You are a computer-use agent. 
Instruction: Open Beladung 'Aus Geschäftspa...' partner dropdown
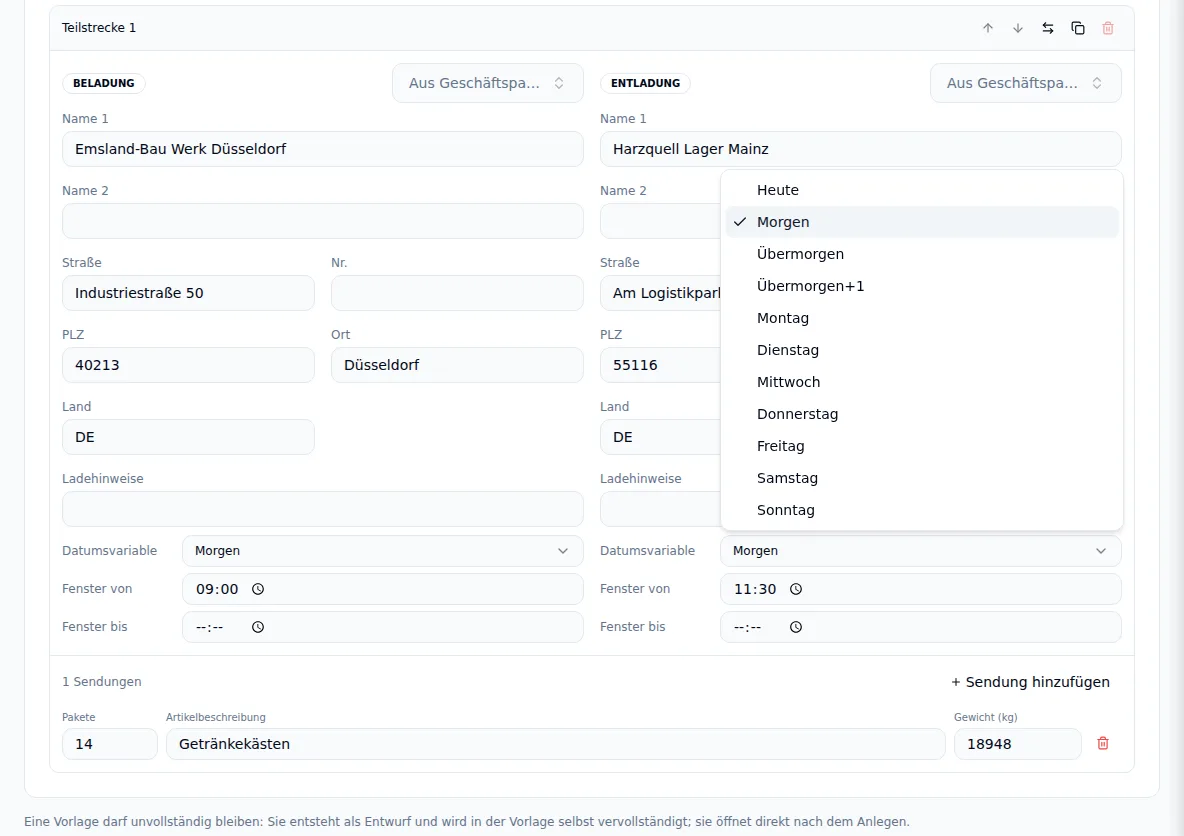488,83
